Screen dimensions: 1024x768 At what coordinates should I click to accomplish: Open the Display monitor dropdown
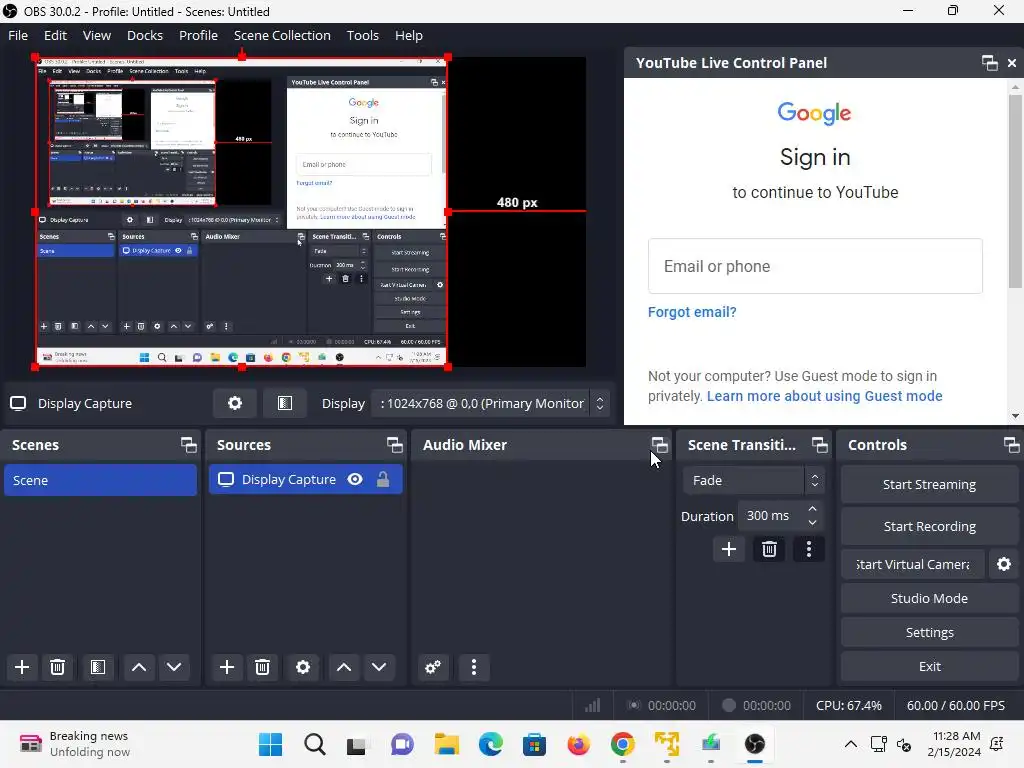click(490, 404)
